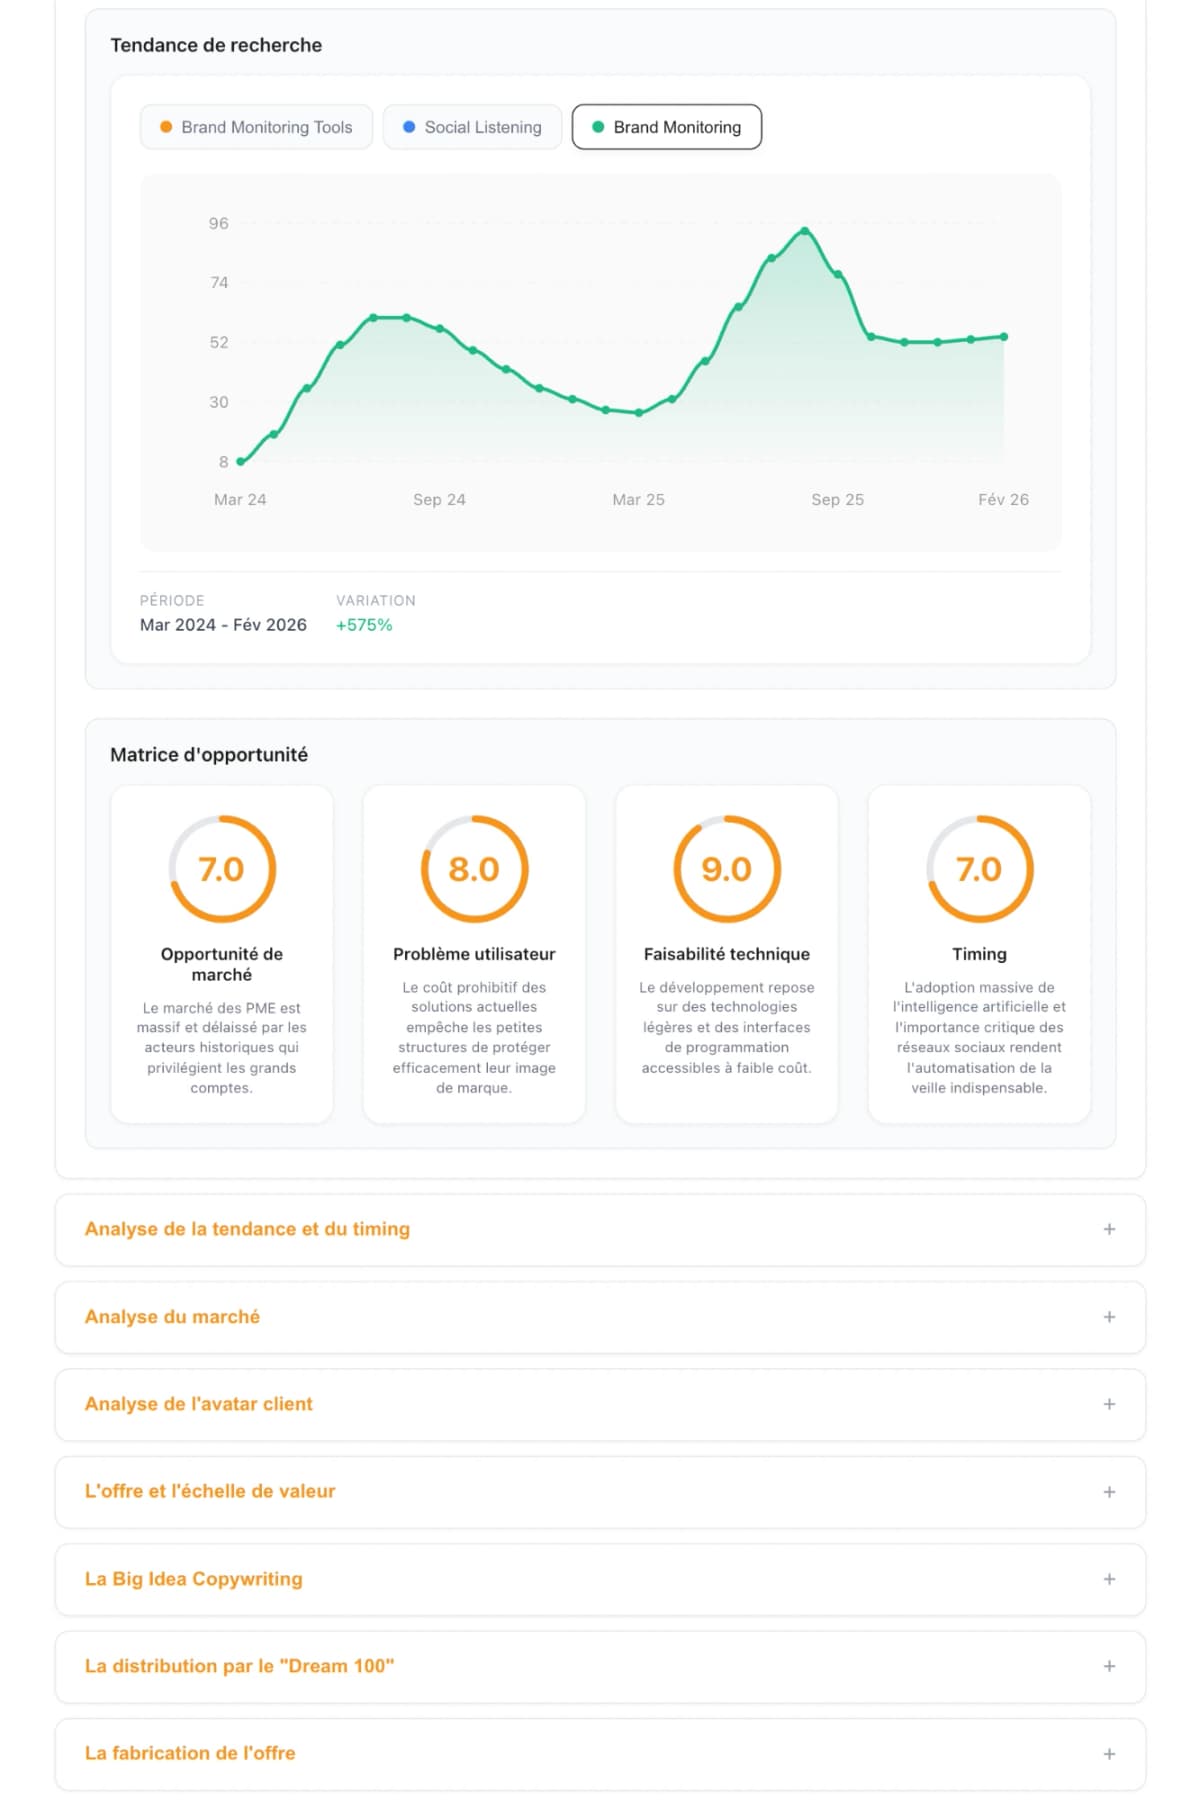Viewport: 1200px width, 1800px height.
Task: Click the 7.0 Timing score ring
Action: pyautogui.click(x=979, y=869)
